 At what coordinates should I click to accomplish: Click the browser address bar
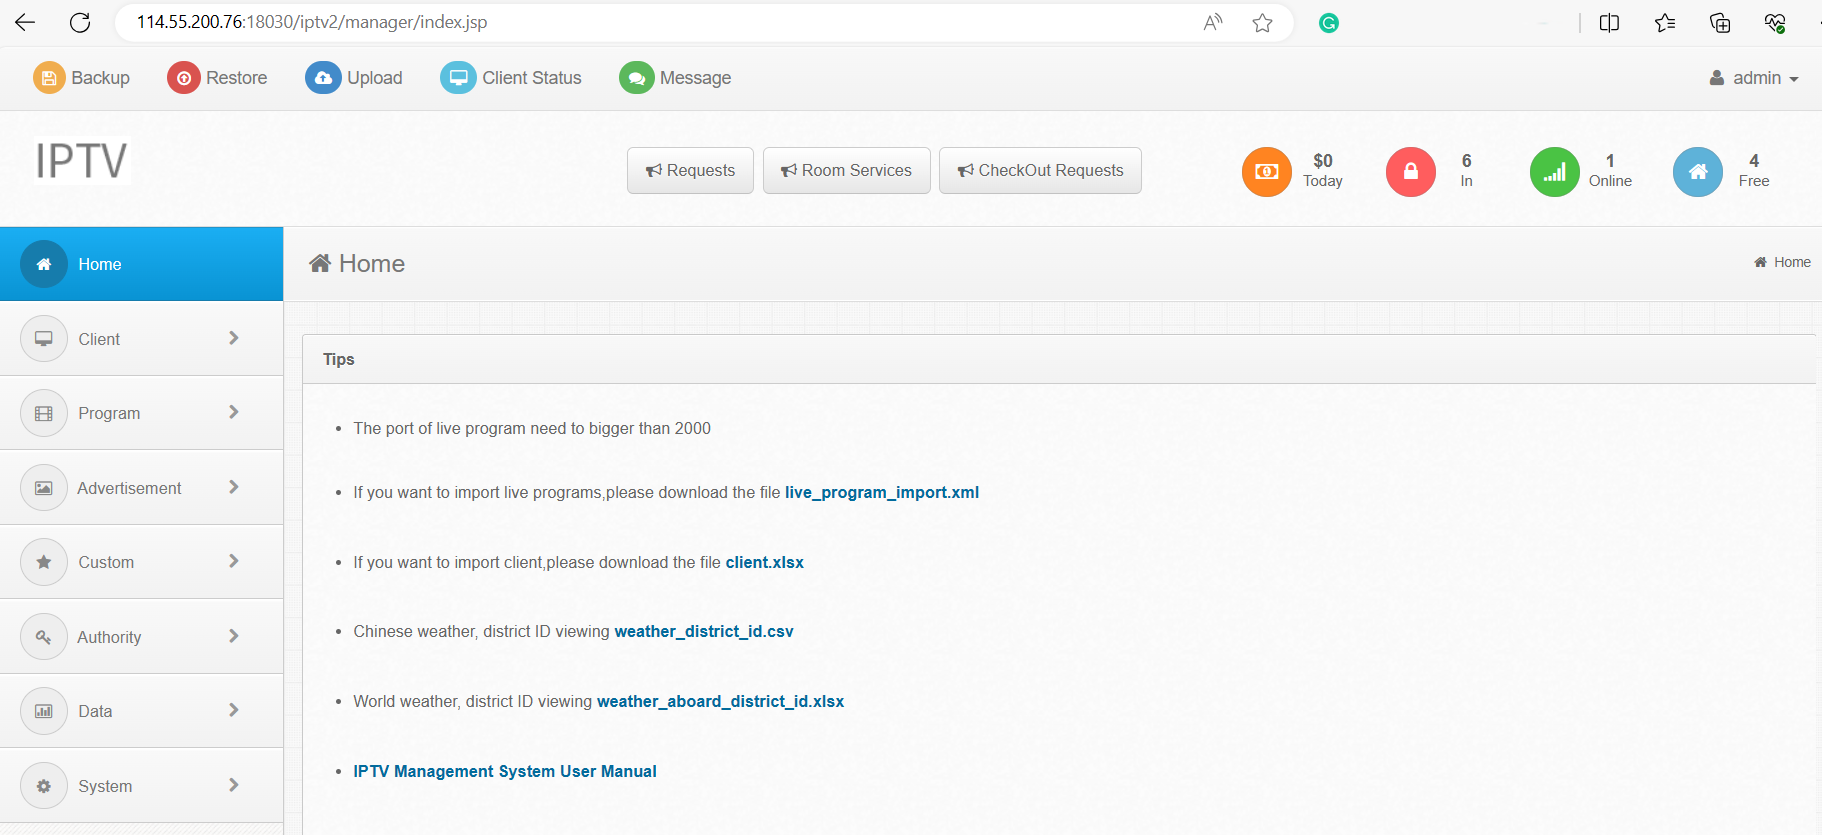[x=650, y=22]
